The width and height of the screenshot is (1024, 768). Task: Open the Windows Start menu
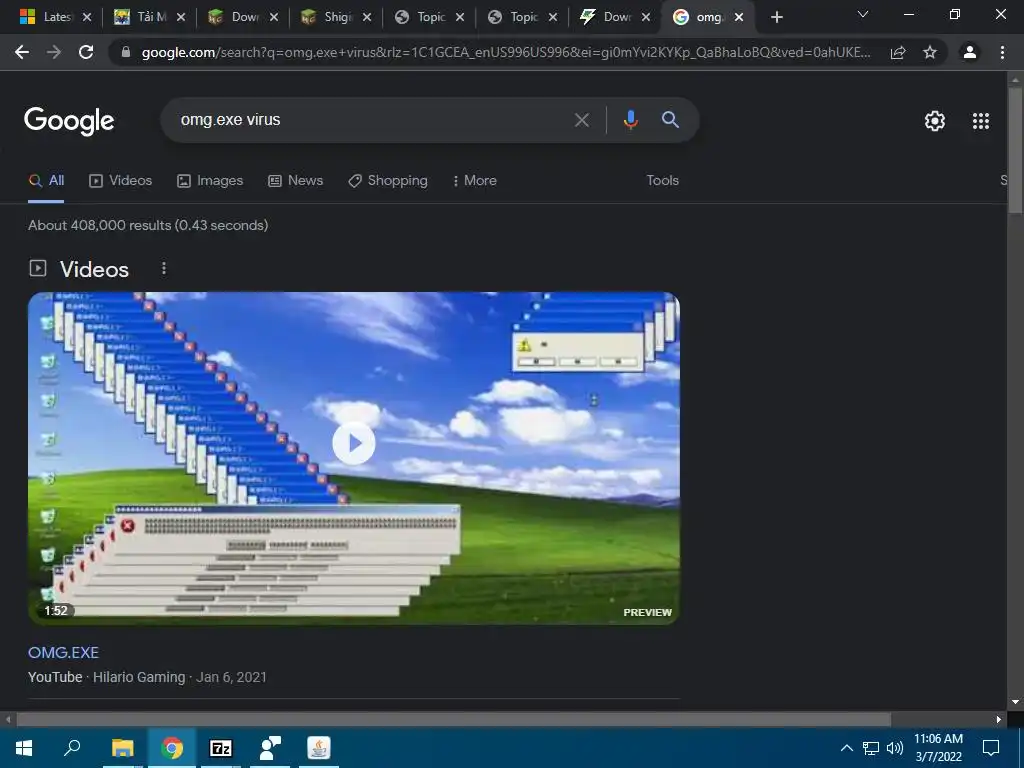pos(24,748)
